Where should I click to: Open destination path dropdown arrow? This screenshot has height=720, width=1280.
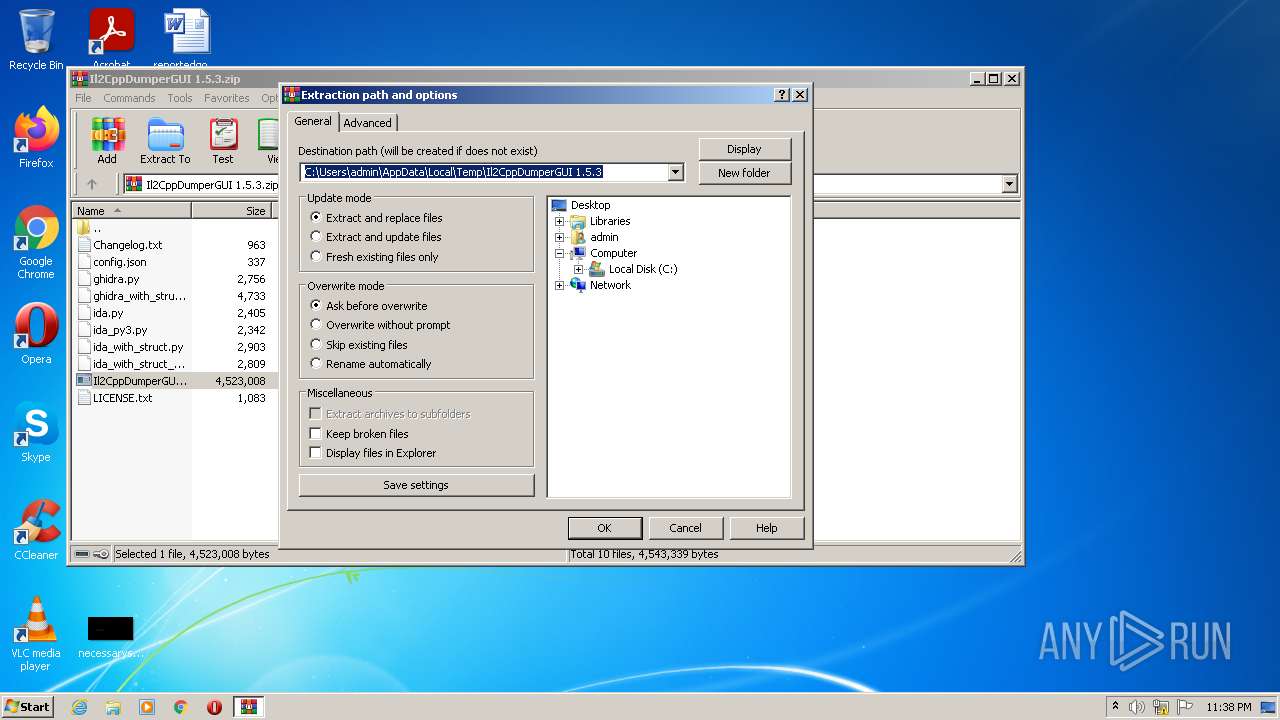pyautogui.click(x=675, y=172)
